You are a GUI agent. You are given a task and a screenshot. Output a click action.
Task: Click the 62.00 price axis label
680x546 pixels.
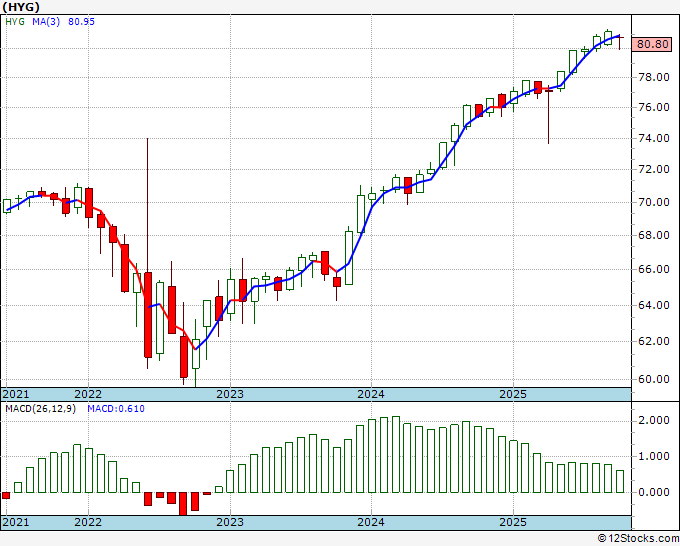point(654,341)
